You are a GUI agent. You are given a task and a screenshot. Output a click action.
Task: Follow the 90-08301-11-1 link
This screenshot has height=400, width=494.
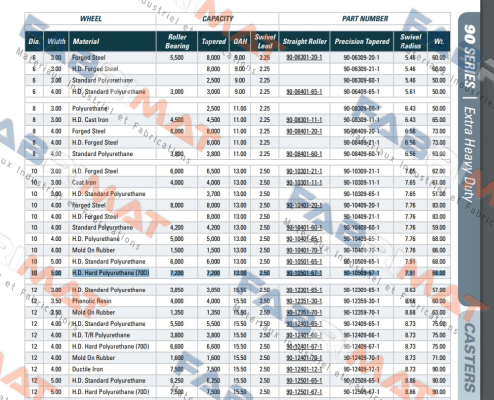tap(304, 120)
